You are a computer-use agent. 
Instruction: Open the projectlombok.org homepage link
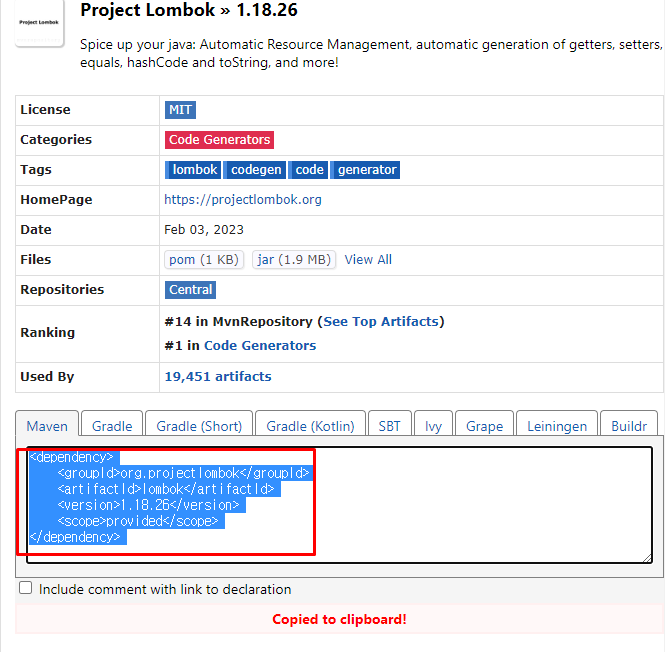243,199
